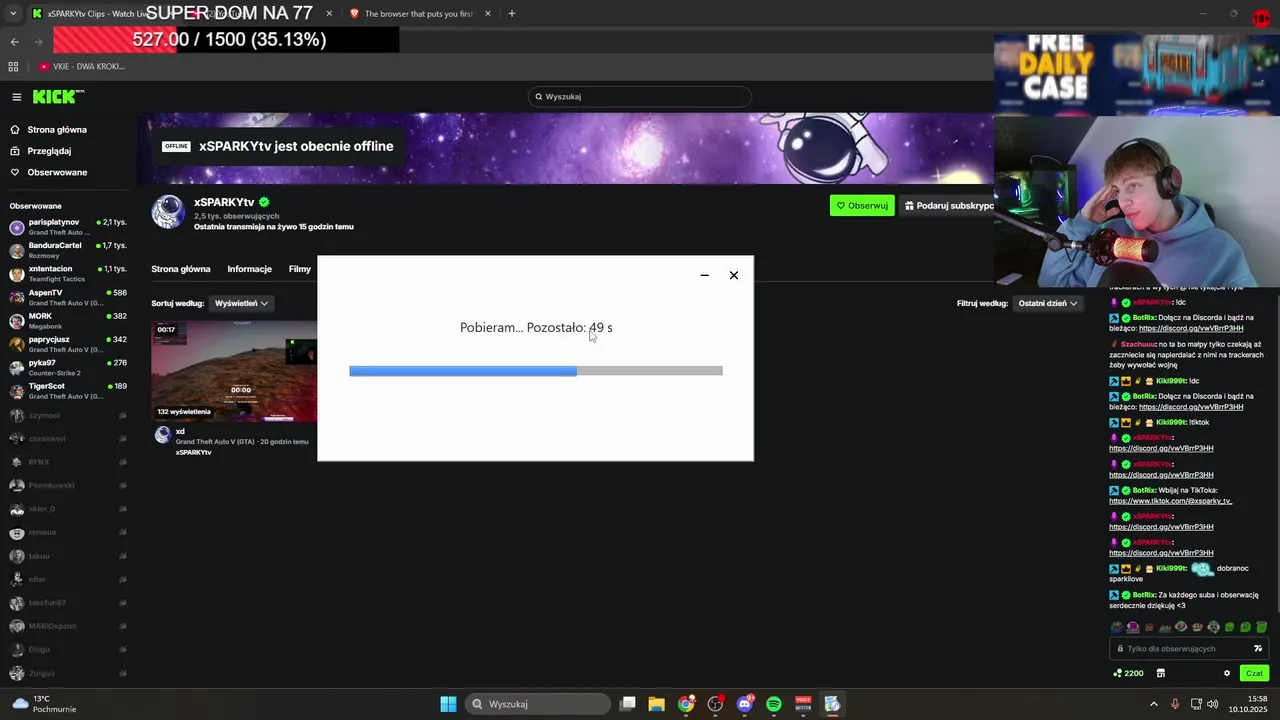The height and width of the screenshot is (720, 1280).
Task: Click the taskbar Wyszukaj search box
Action: pos(539,704)
